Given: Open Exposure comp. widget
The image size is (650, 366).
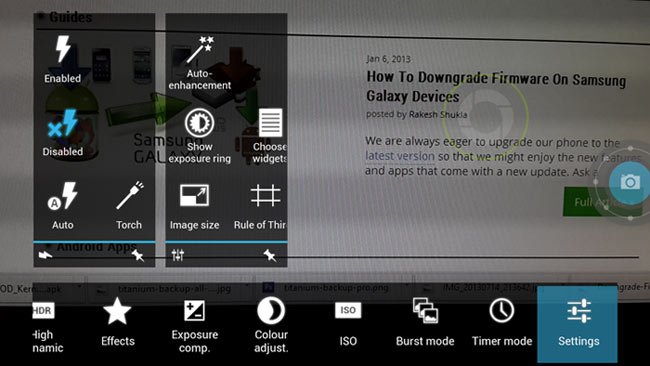Looking at the screenshot, I should [194, 326].
